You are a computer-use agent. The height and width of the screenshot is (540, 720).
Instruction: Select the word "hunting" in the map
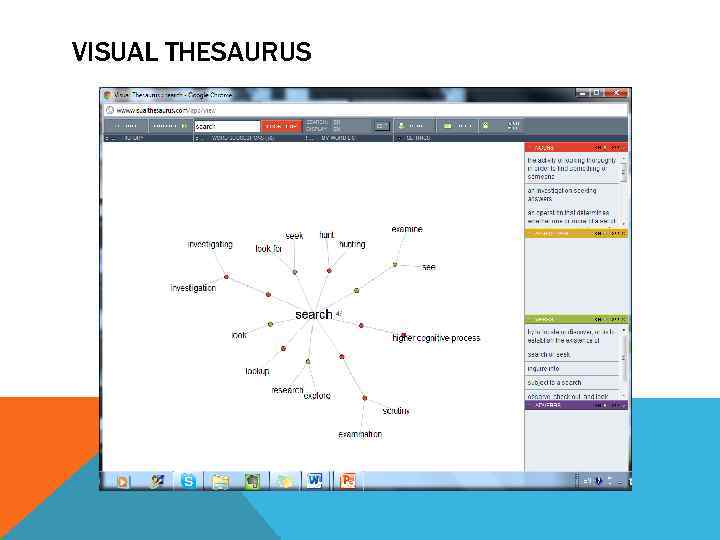(352, 244)
